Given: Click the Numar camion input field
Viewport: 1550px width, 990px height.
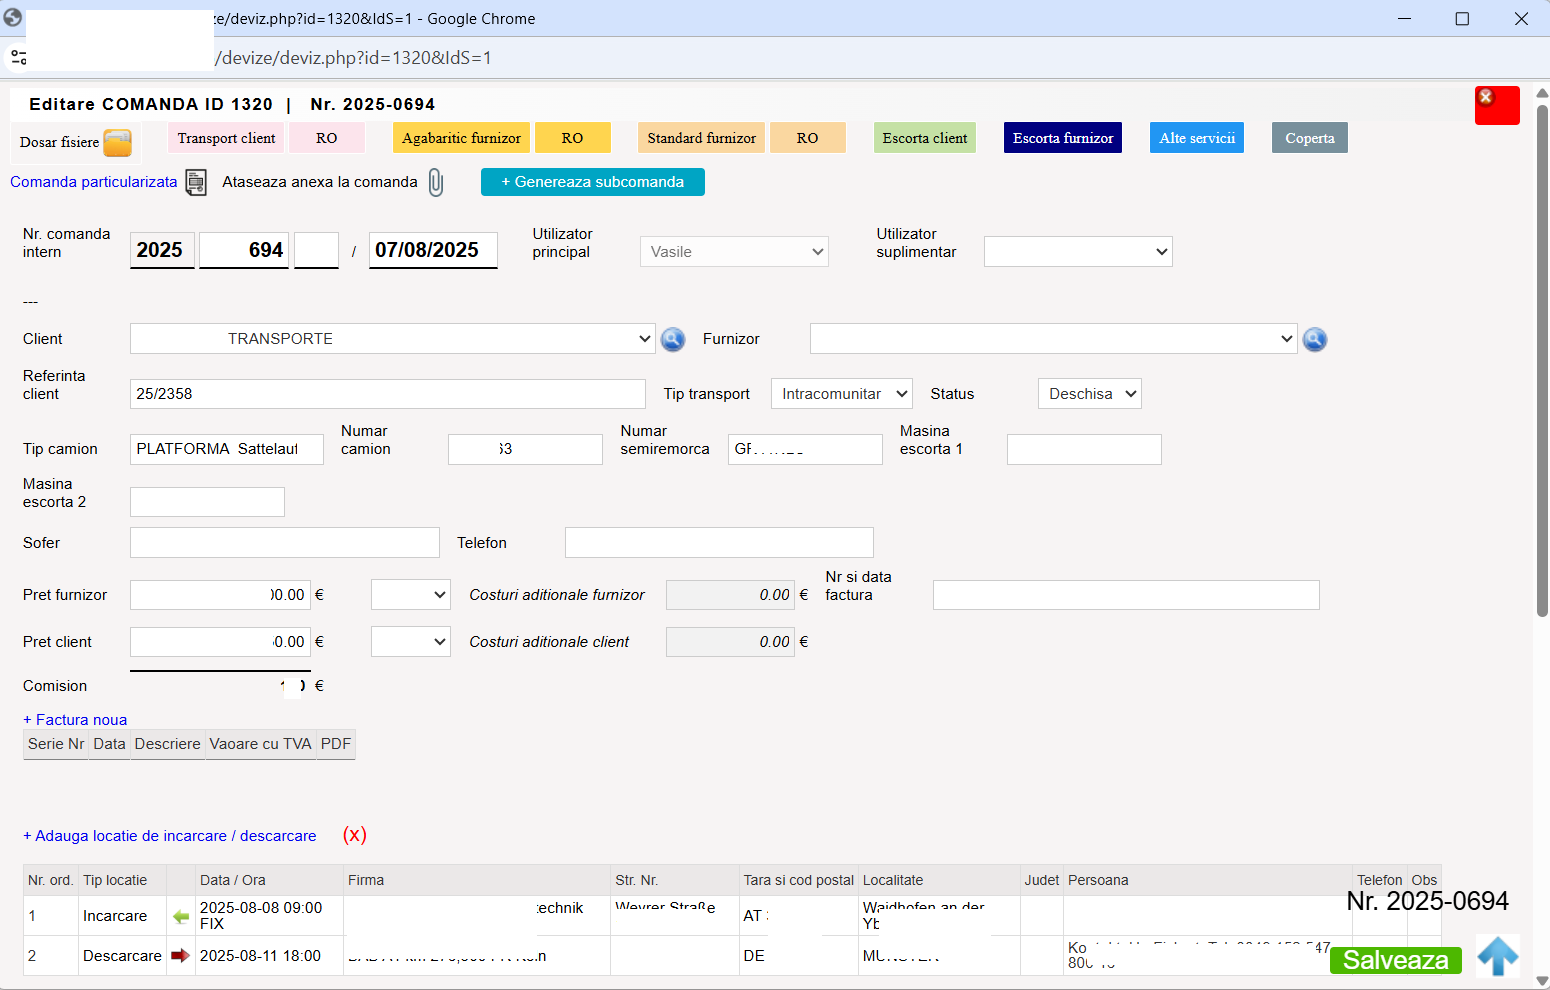Looking at the screenshot, I should coord(525,449).
